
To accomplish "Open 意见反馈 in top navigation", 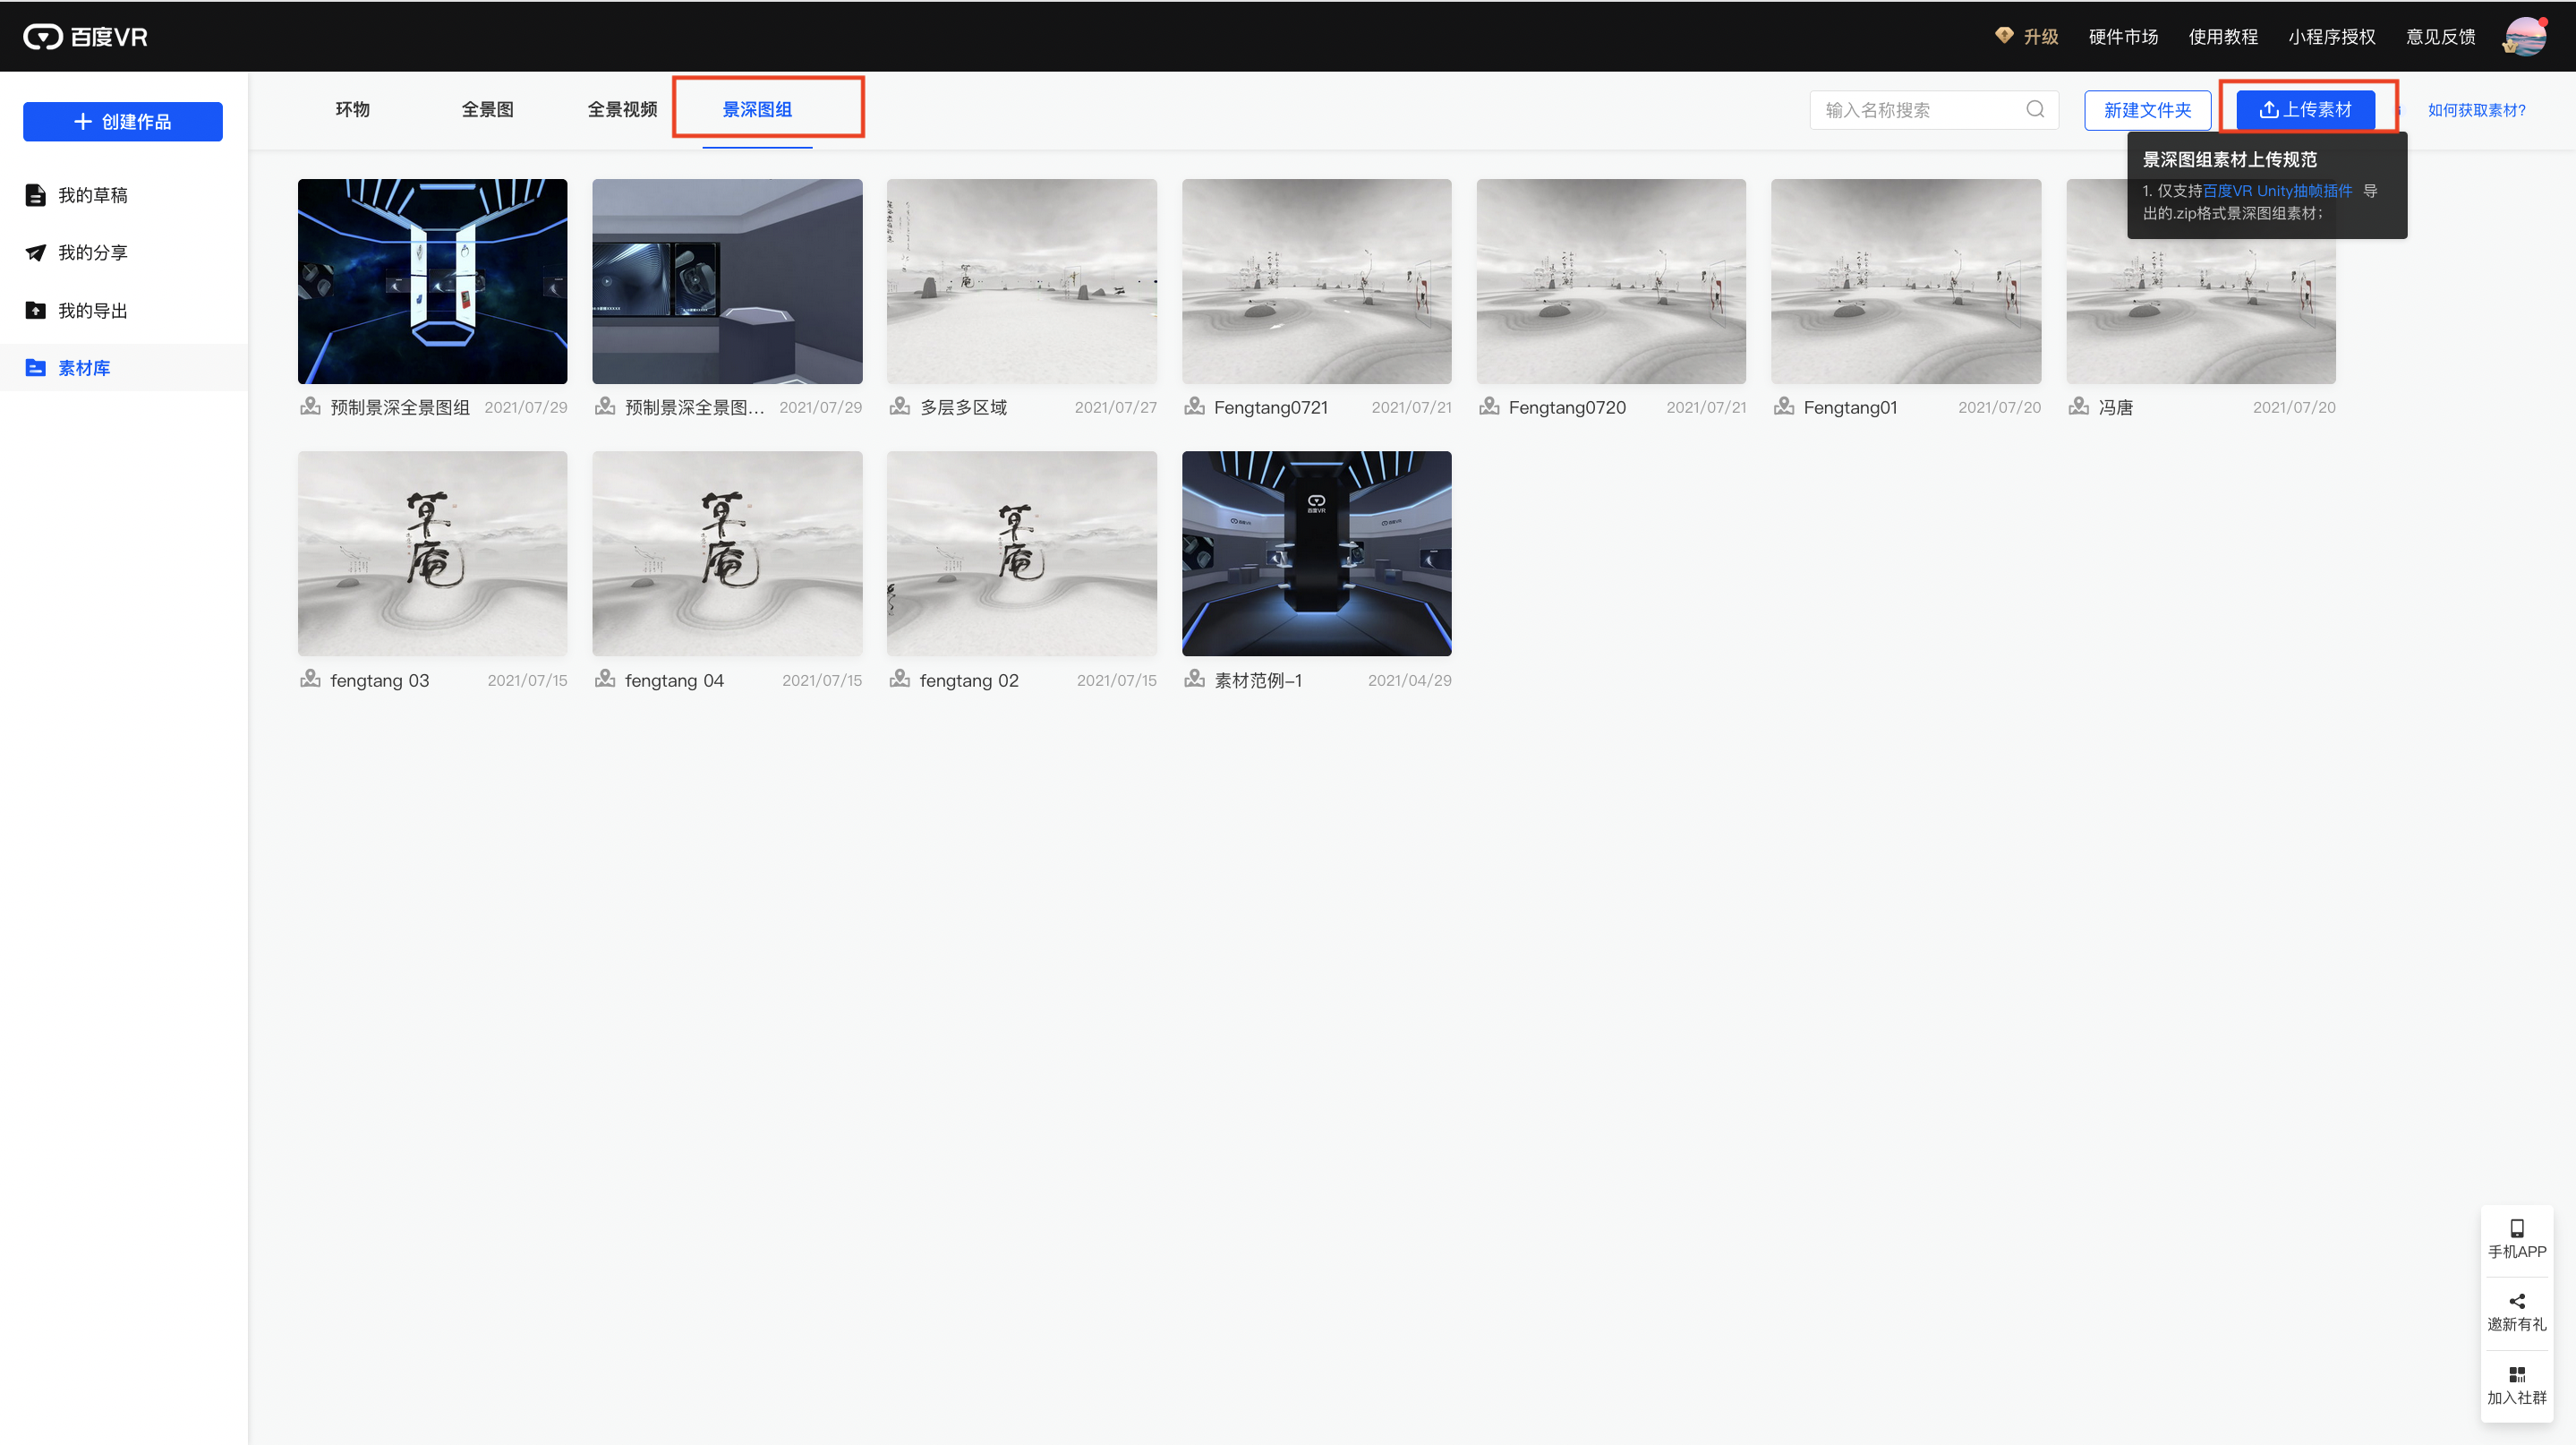I will 2440,37.
